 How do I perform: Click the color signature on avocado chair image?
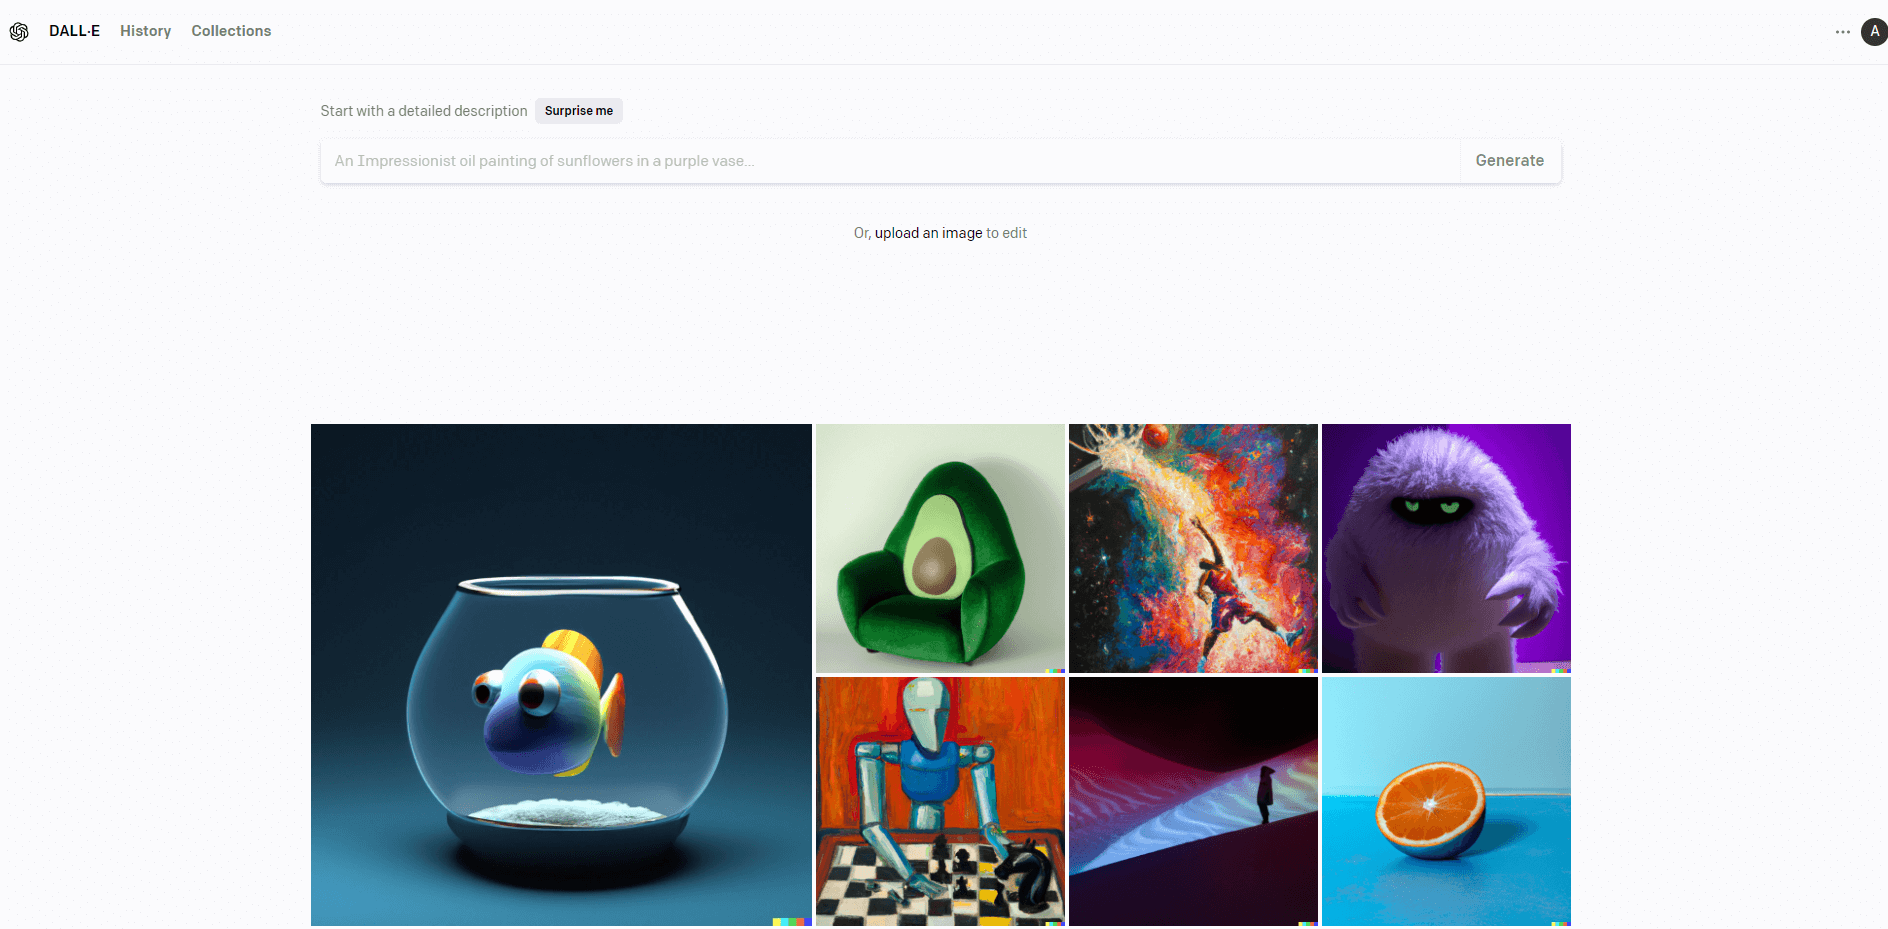(x=1055, y=671)
